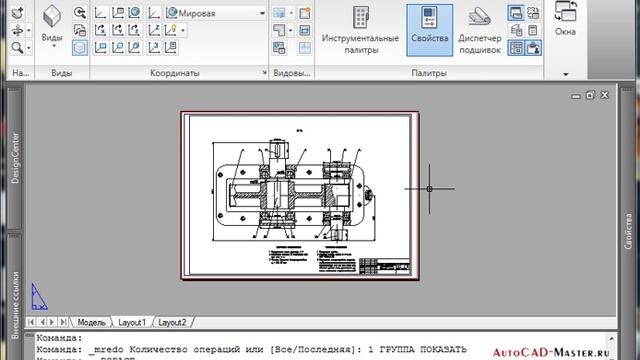This screenshot has width=640, height=360.
Task: Click the drawing title block stamp
Action: point(384,266)
